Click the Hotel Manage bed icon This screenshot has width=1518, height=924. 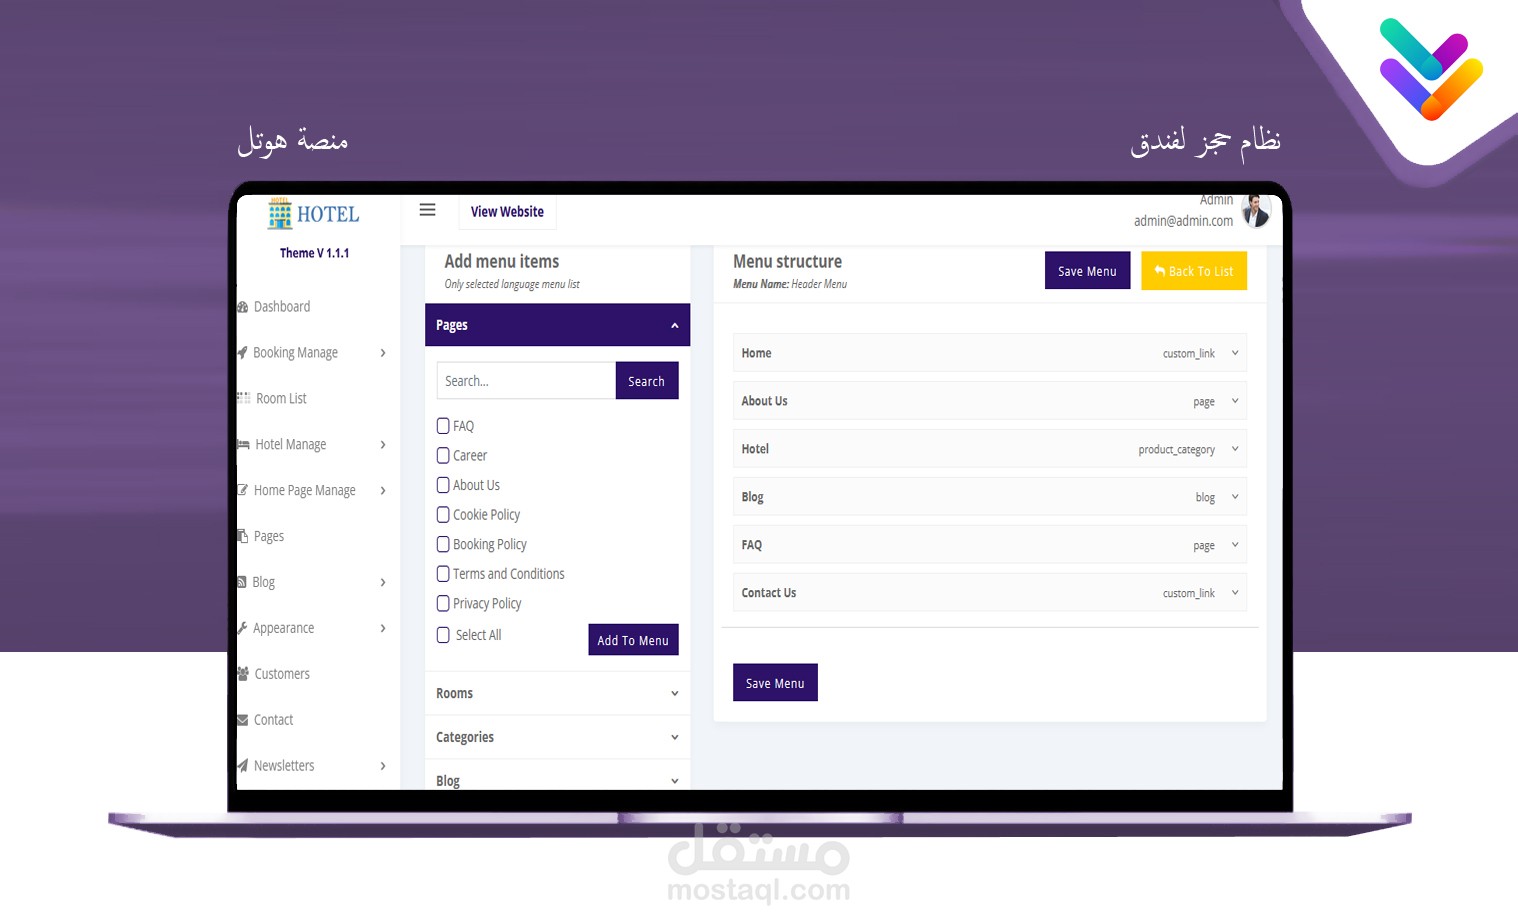click(x=243, y=444)
